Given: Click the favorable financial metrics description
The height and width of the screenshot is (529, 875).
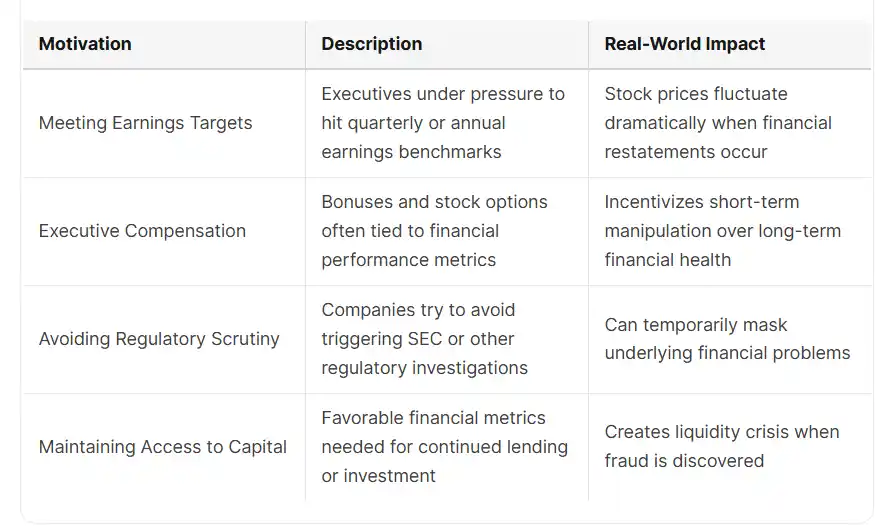Looking at the screenshot, I should 444,447.
